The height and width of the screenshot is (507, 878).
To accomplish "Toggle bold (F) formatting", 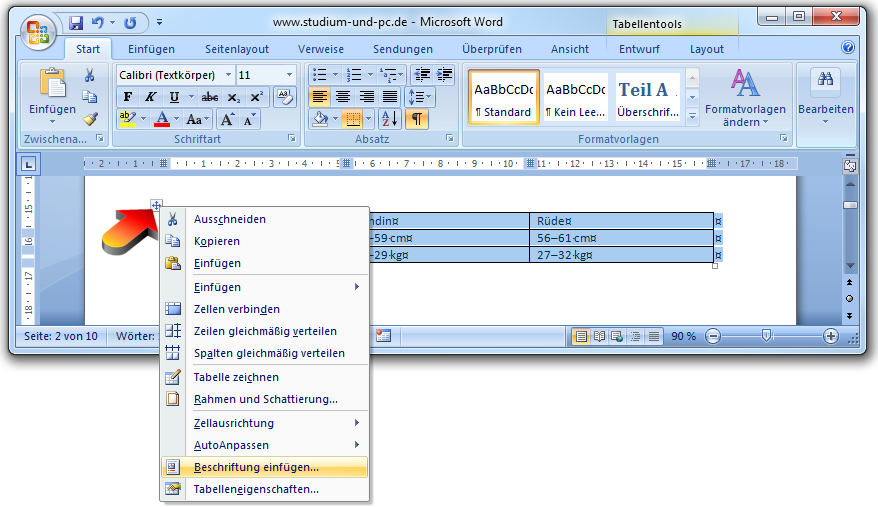I will tap(128, 97).
